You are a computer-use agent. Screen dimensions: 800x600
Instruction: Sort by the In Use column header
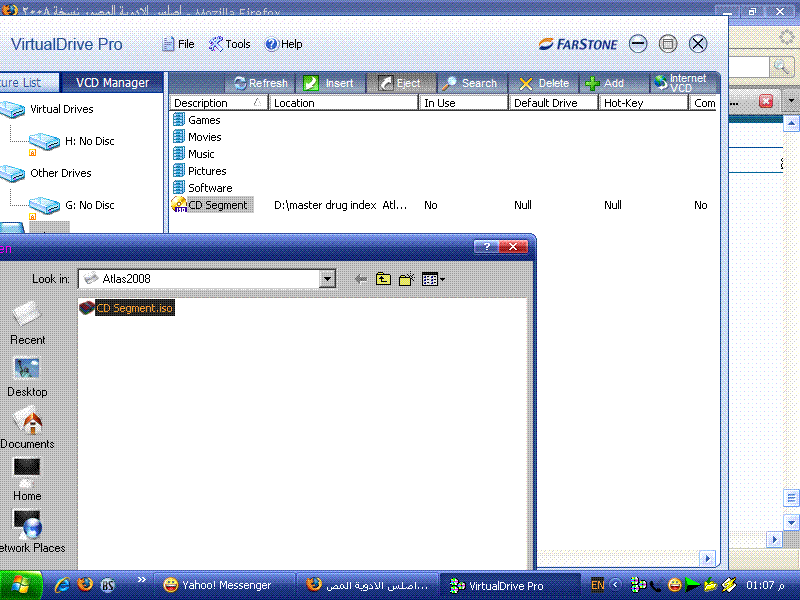pos(464,103)
